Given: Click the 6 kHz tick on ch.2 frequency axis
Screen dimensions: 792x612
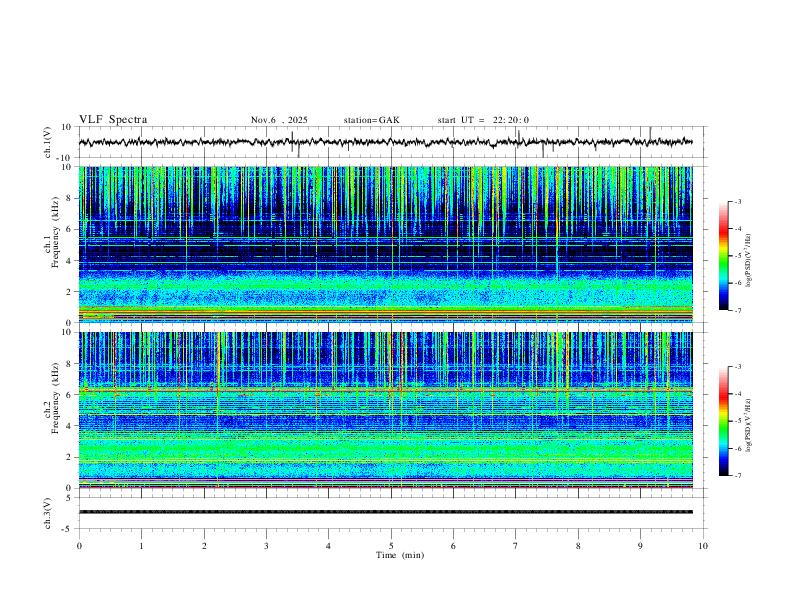Looking at the screenshot, I should point(69,395).
